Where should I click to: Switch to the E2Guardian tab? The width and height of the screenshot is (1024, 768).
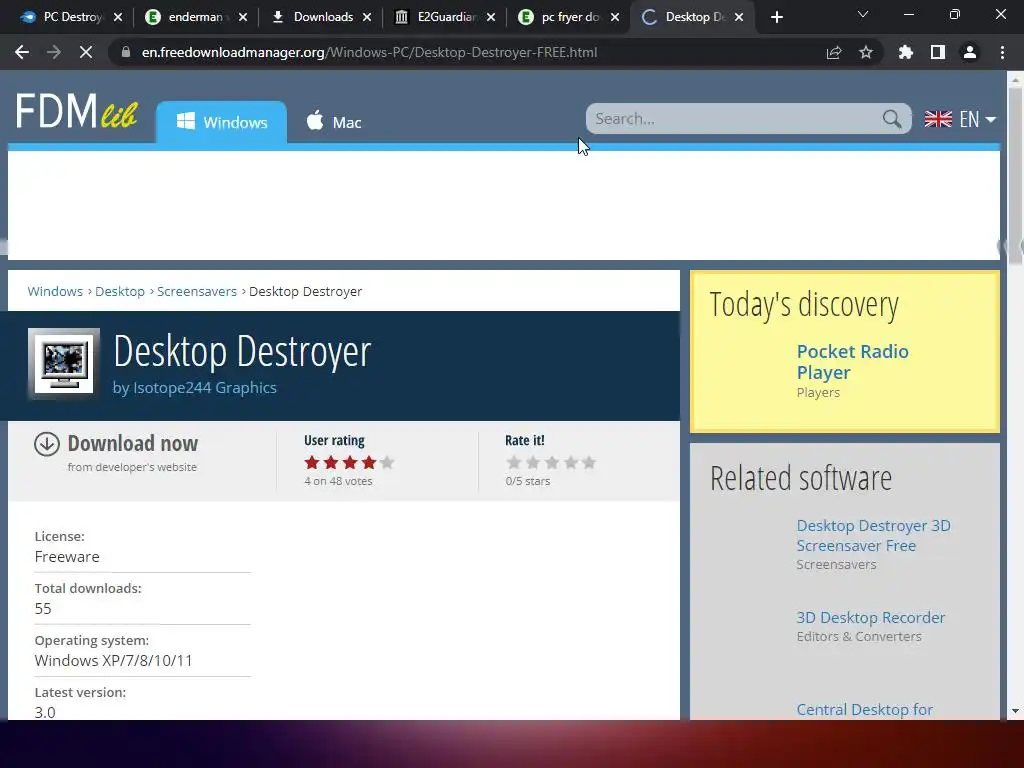[436, 17]
